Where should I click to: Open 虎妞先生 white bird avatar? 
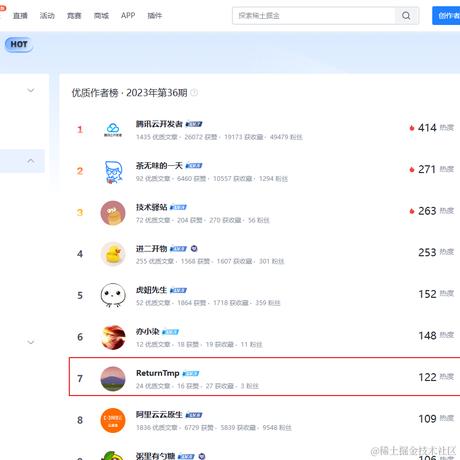click(x=113, y=296)
